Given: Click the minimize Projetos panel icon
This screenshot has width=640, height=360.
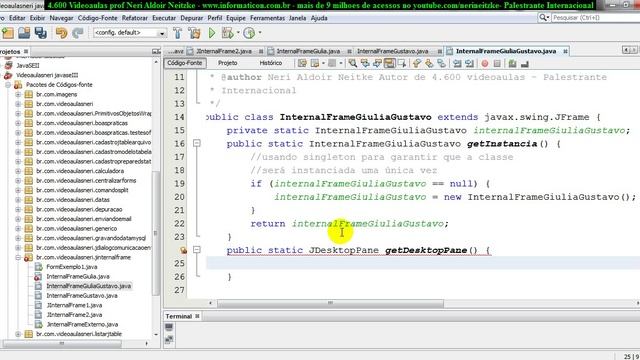Looking at the screenshot, I should point(156,51).
